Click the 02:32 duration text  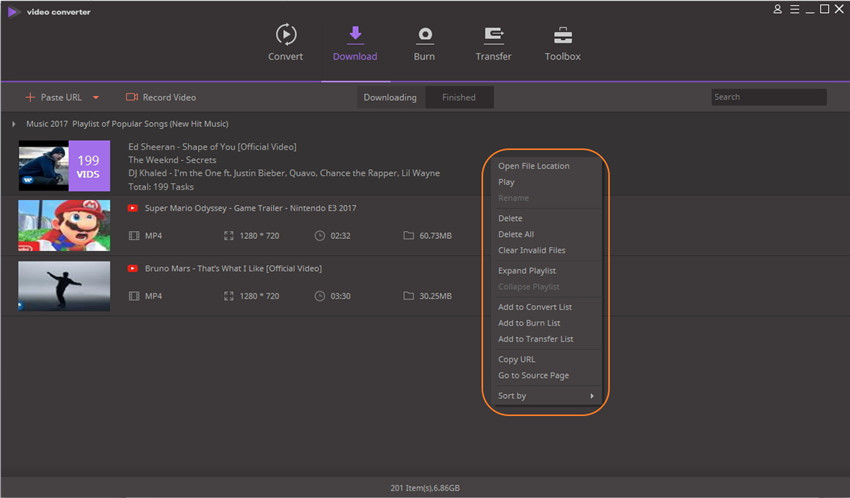(x=340, y=236)
